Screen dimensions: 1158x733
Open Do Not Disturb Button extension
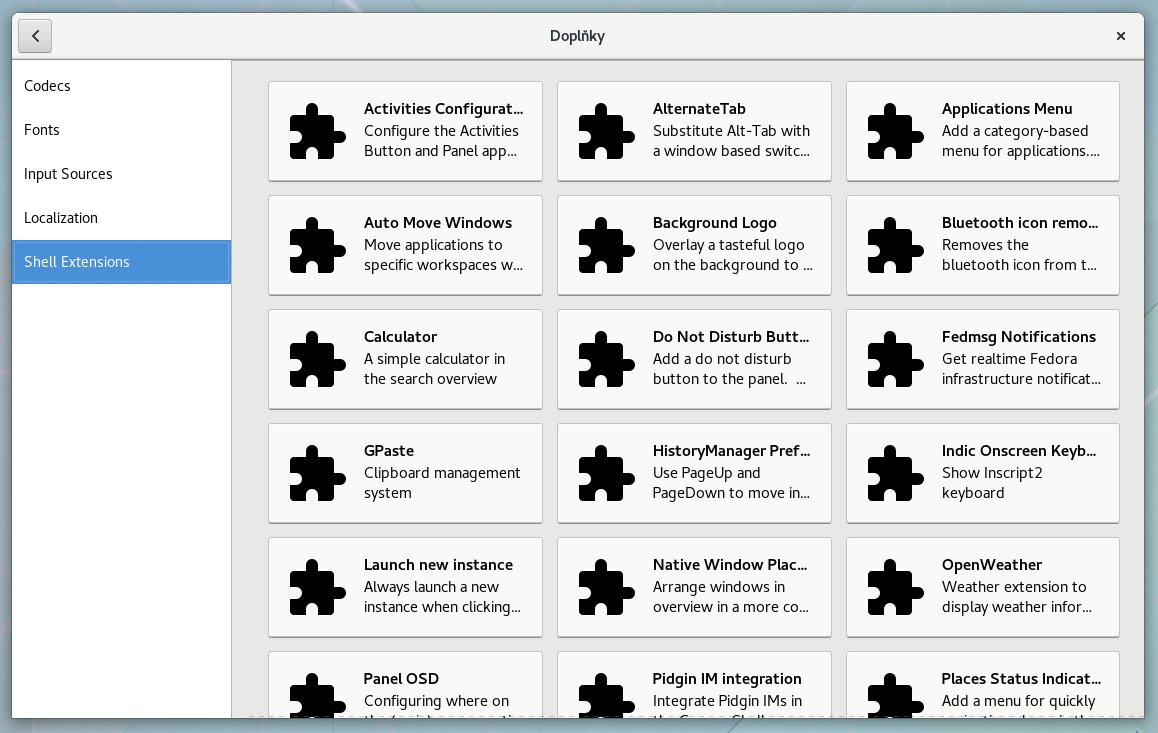tap(694, 359)
